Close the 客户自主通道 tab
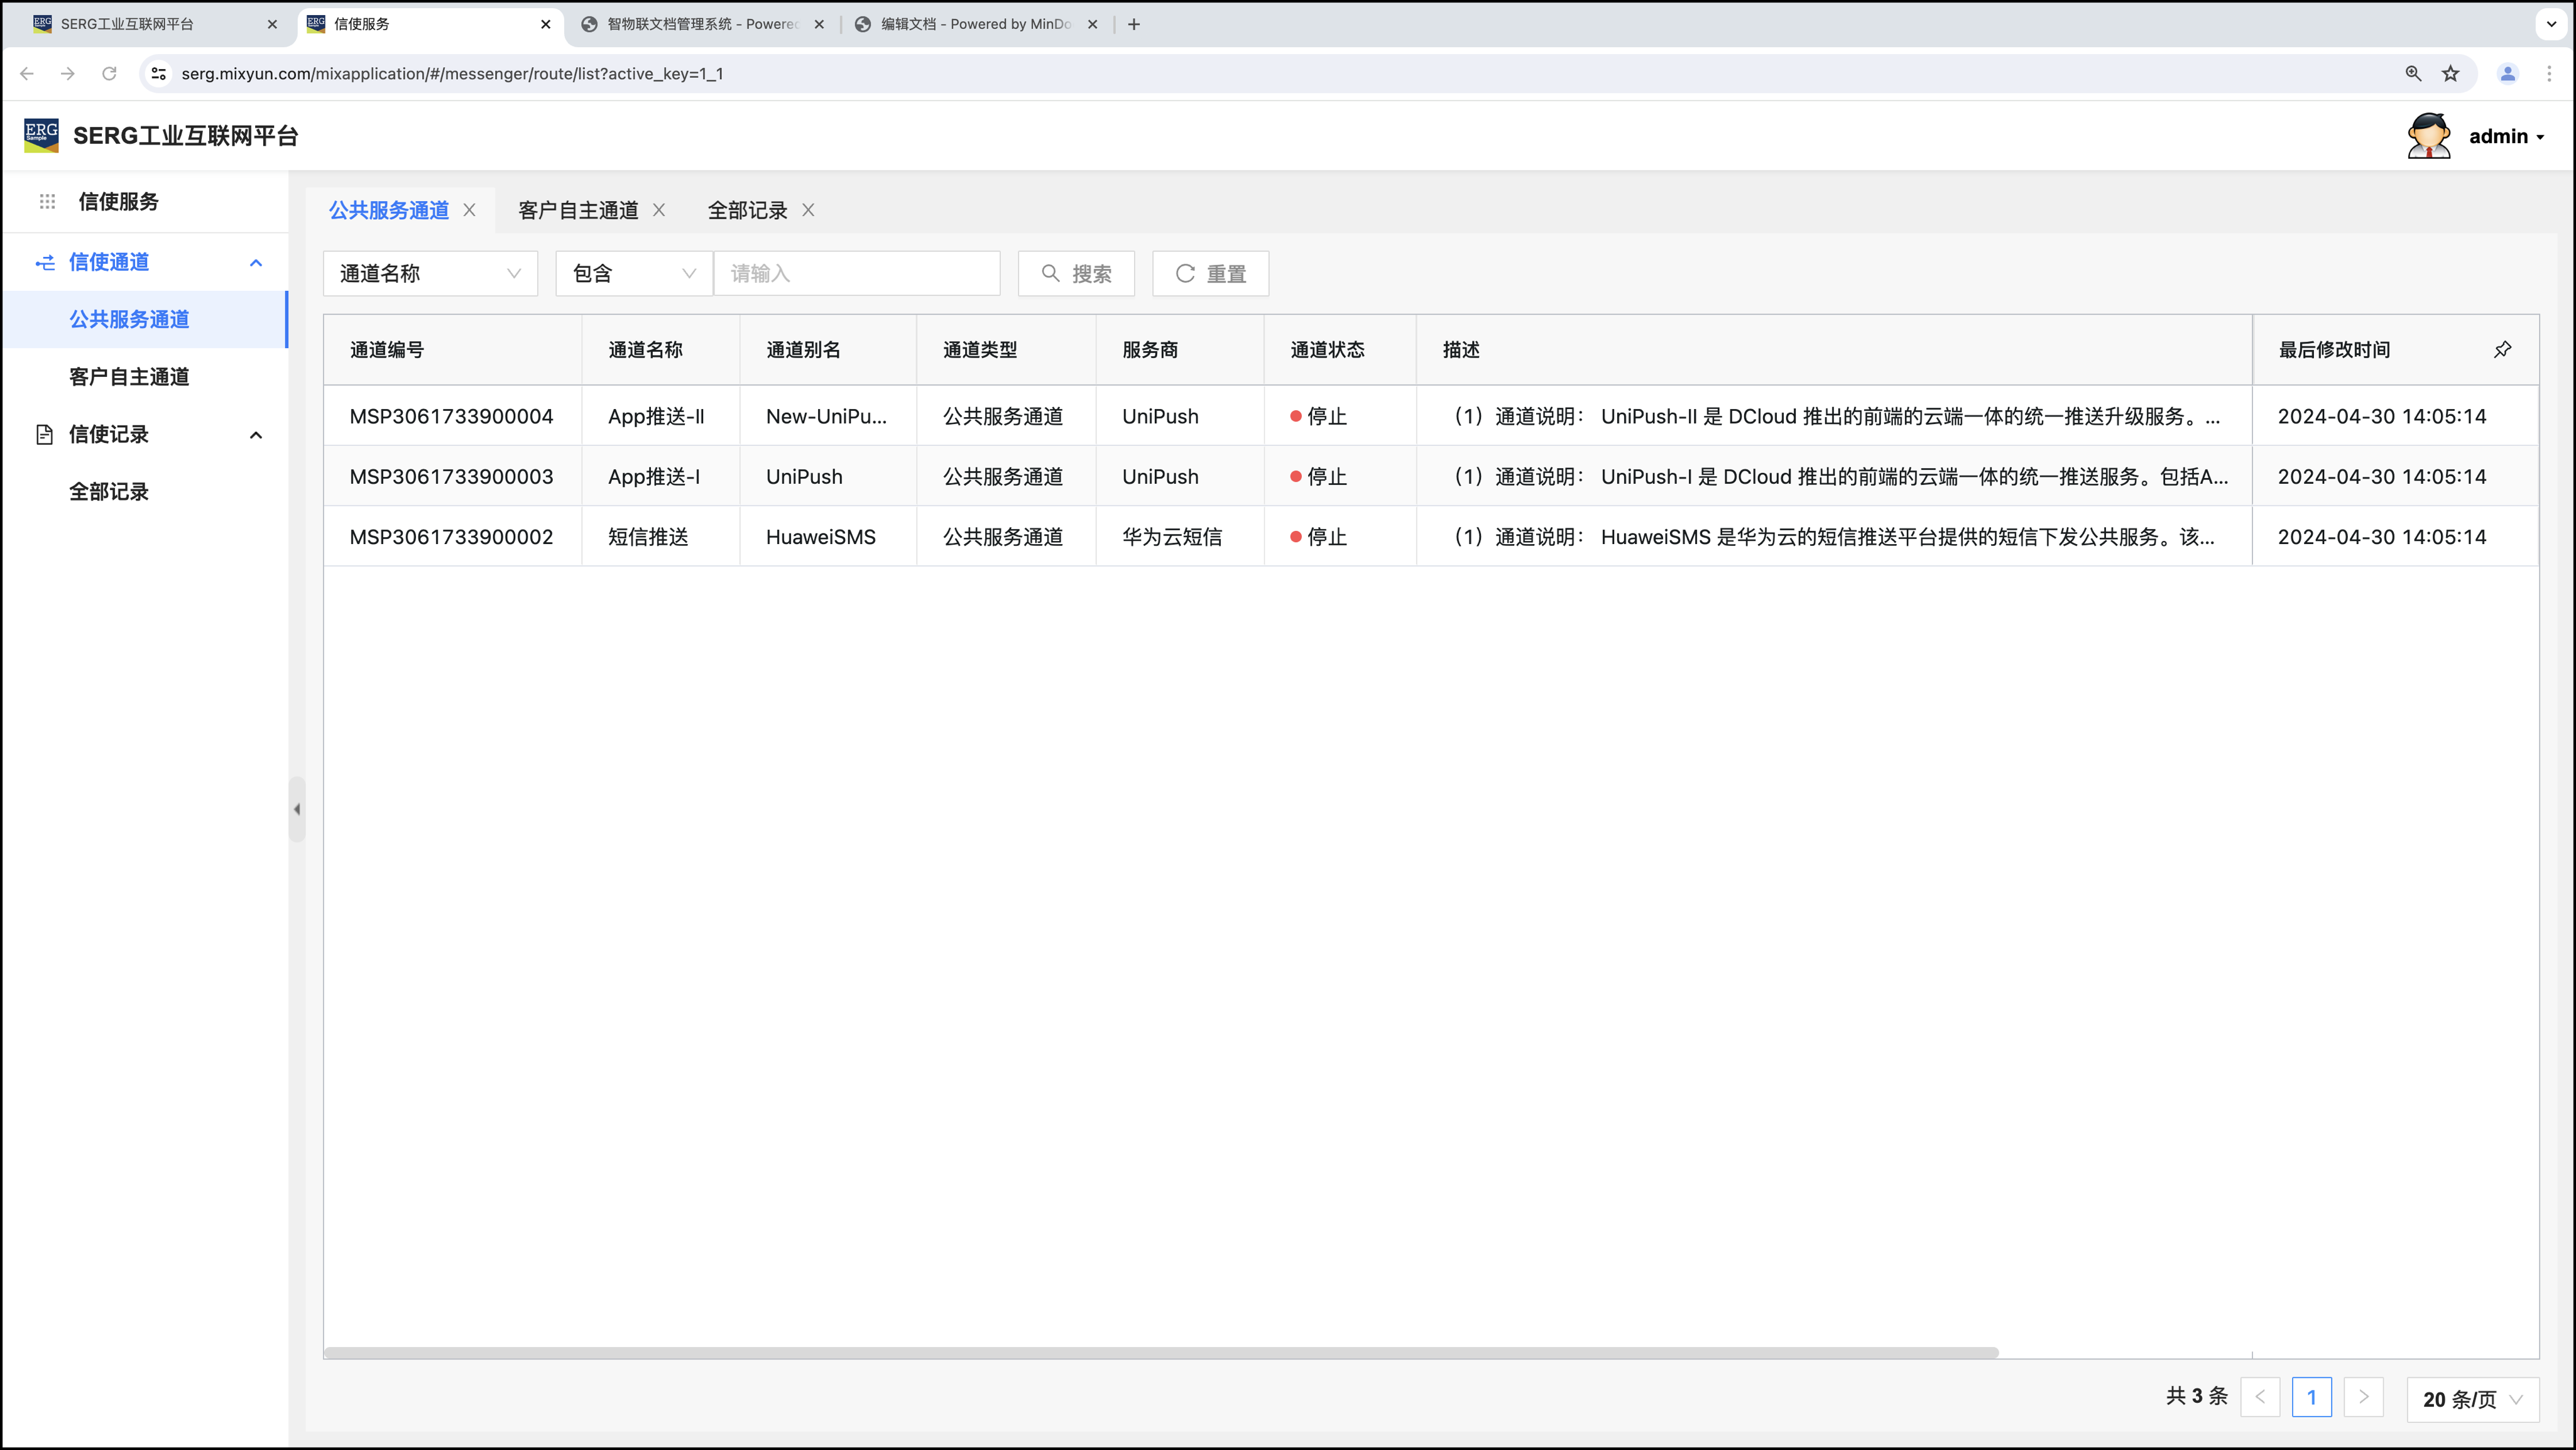Viewport: 2576px width, 1450px height. pos(659,210)
